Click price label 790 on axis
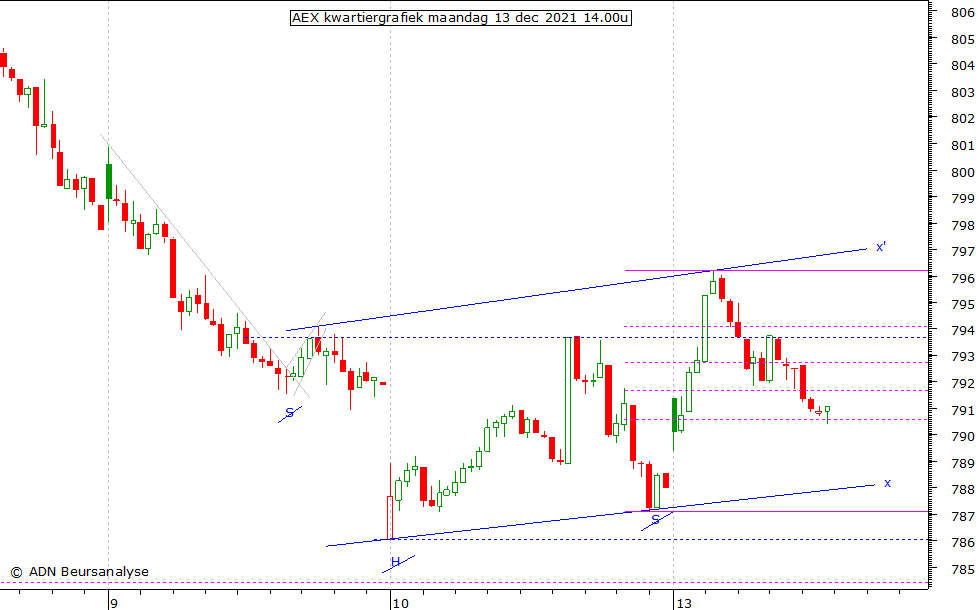Screen dimensions: 979x610 coord(962,436)
